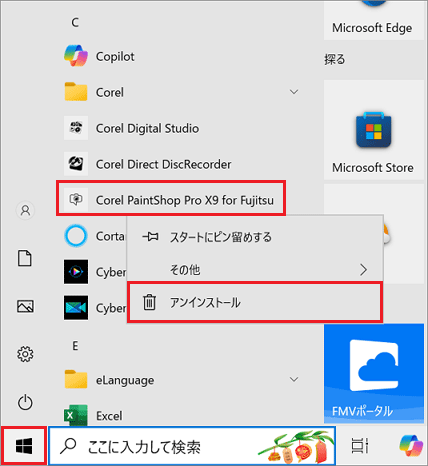Select その他 in the context menu
The image size is (428, 466).
[255, 269]
